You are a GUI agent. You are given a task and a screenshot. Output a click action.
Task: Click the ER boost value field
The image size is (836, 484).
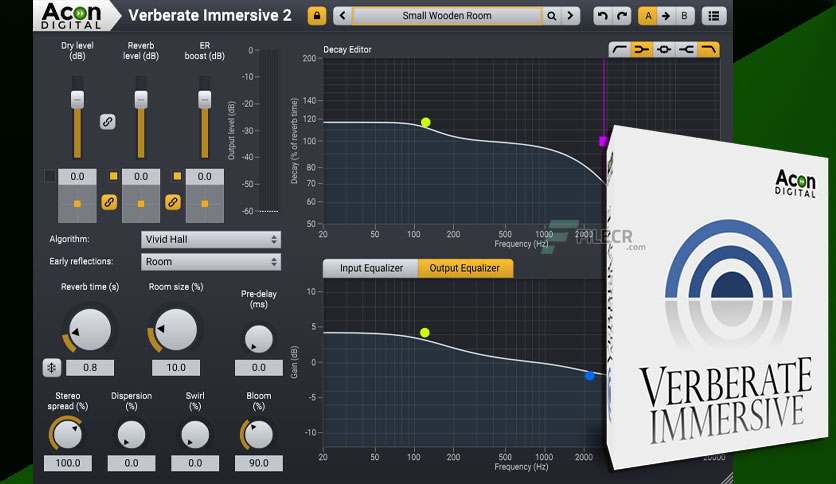pos(205,176)
